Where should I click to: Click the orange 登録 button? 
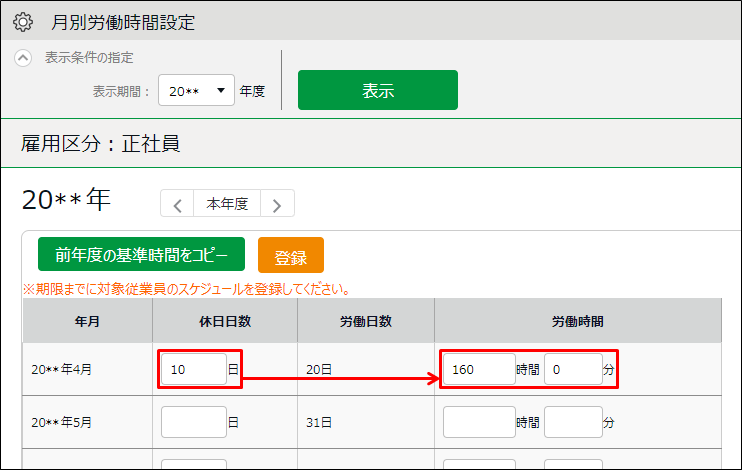291,255
